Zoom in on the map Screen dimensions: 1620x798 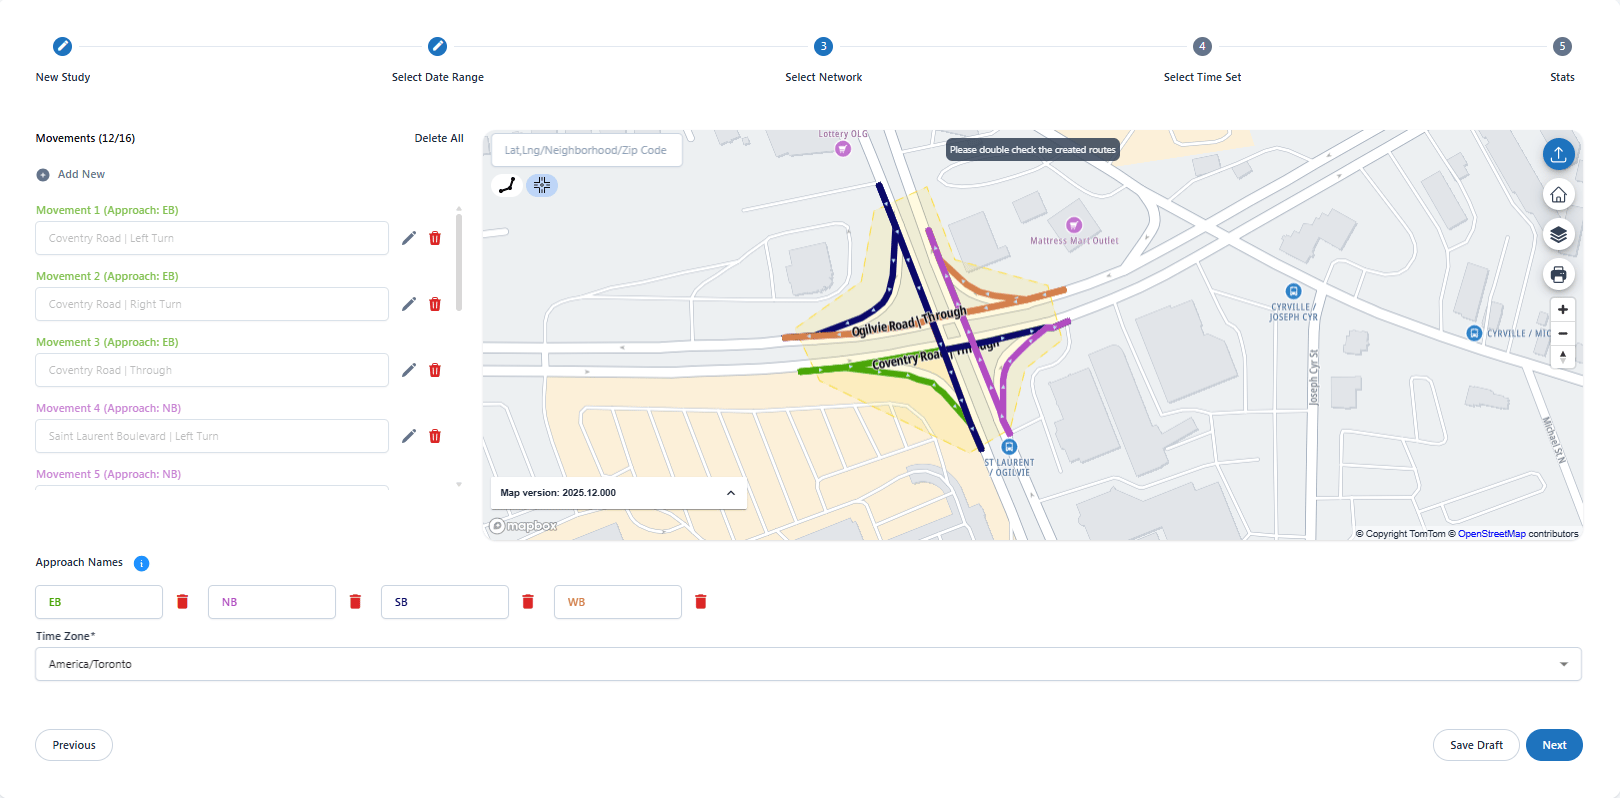coord(1563,309)
